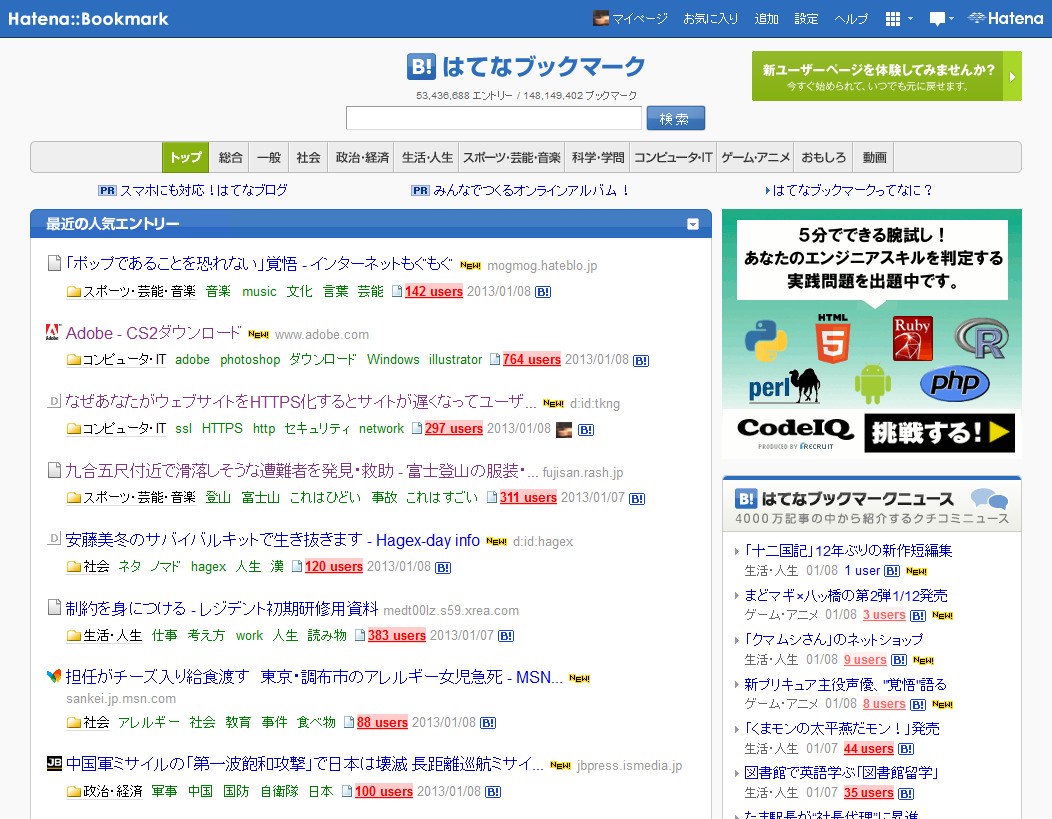
Task: Select the おもしろ tab
Action: [x=823, y=158]
